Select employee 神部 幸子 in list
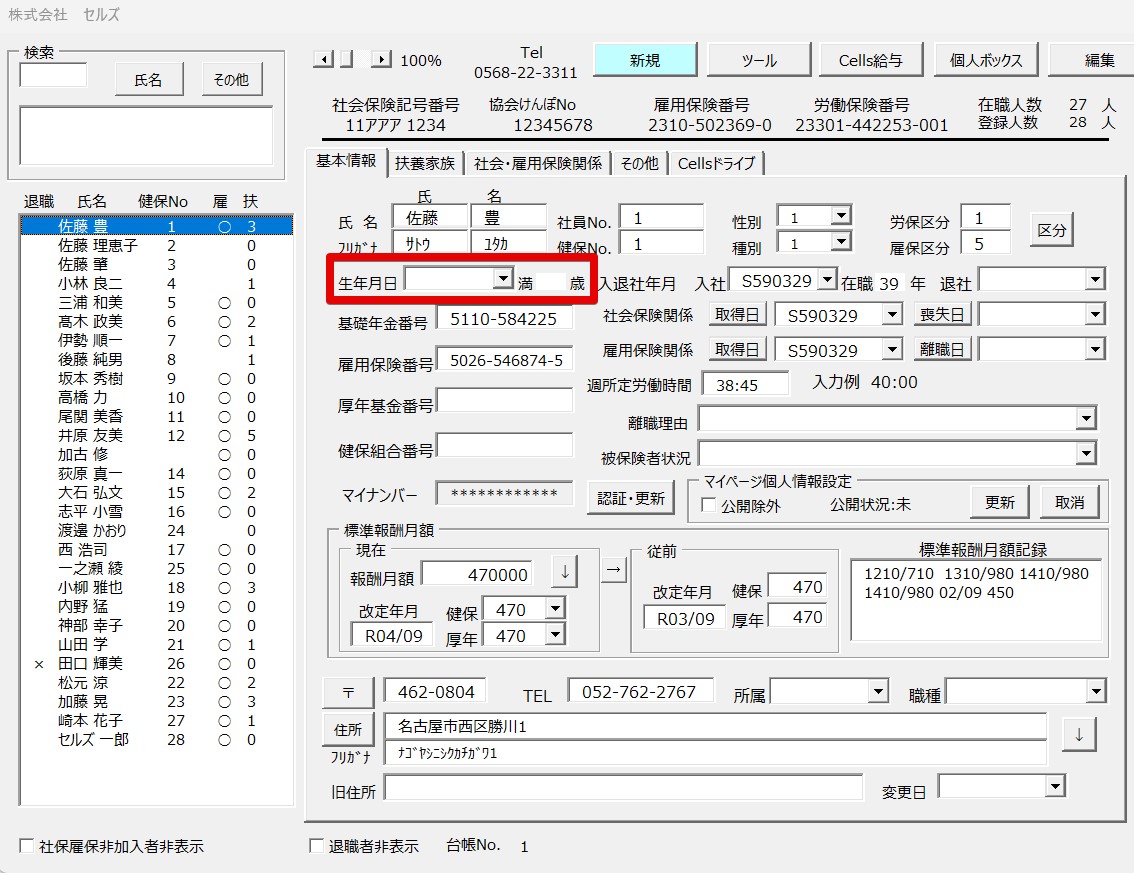The image size is (1134, 873). click(x=155, y=625)
